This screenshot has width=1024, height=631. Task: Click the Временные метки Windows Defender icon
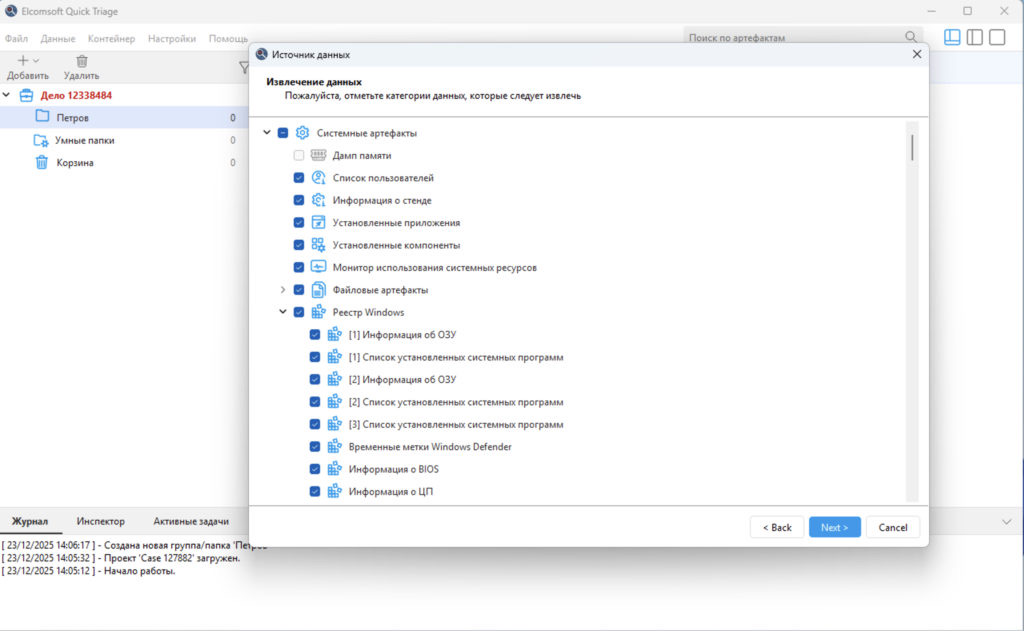tap(334, 446)
